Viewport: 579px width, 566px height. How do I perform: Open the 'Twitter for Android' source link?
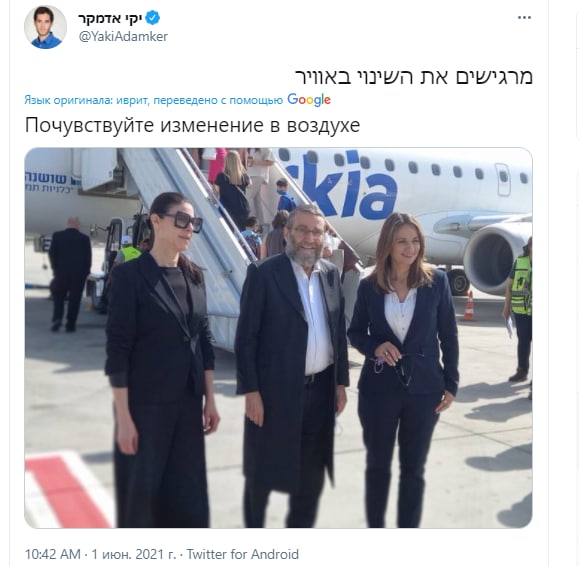coord(242,554)
